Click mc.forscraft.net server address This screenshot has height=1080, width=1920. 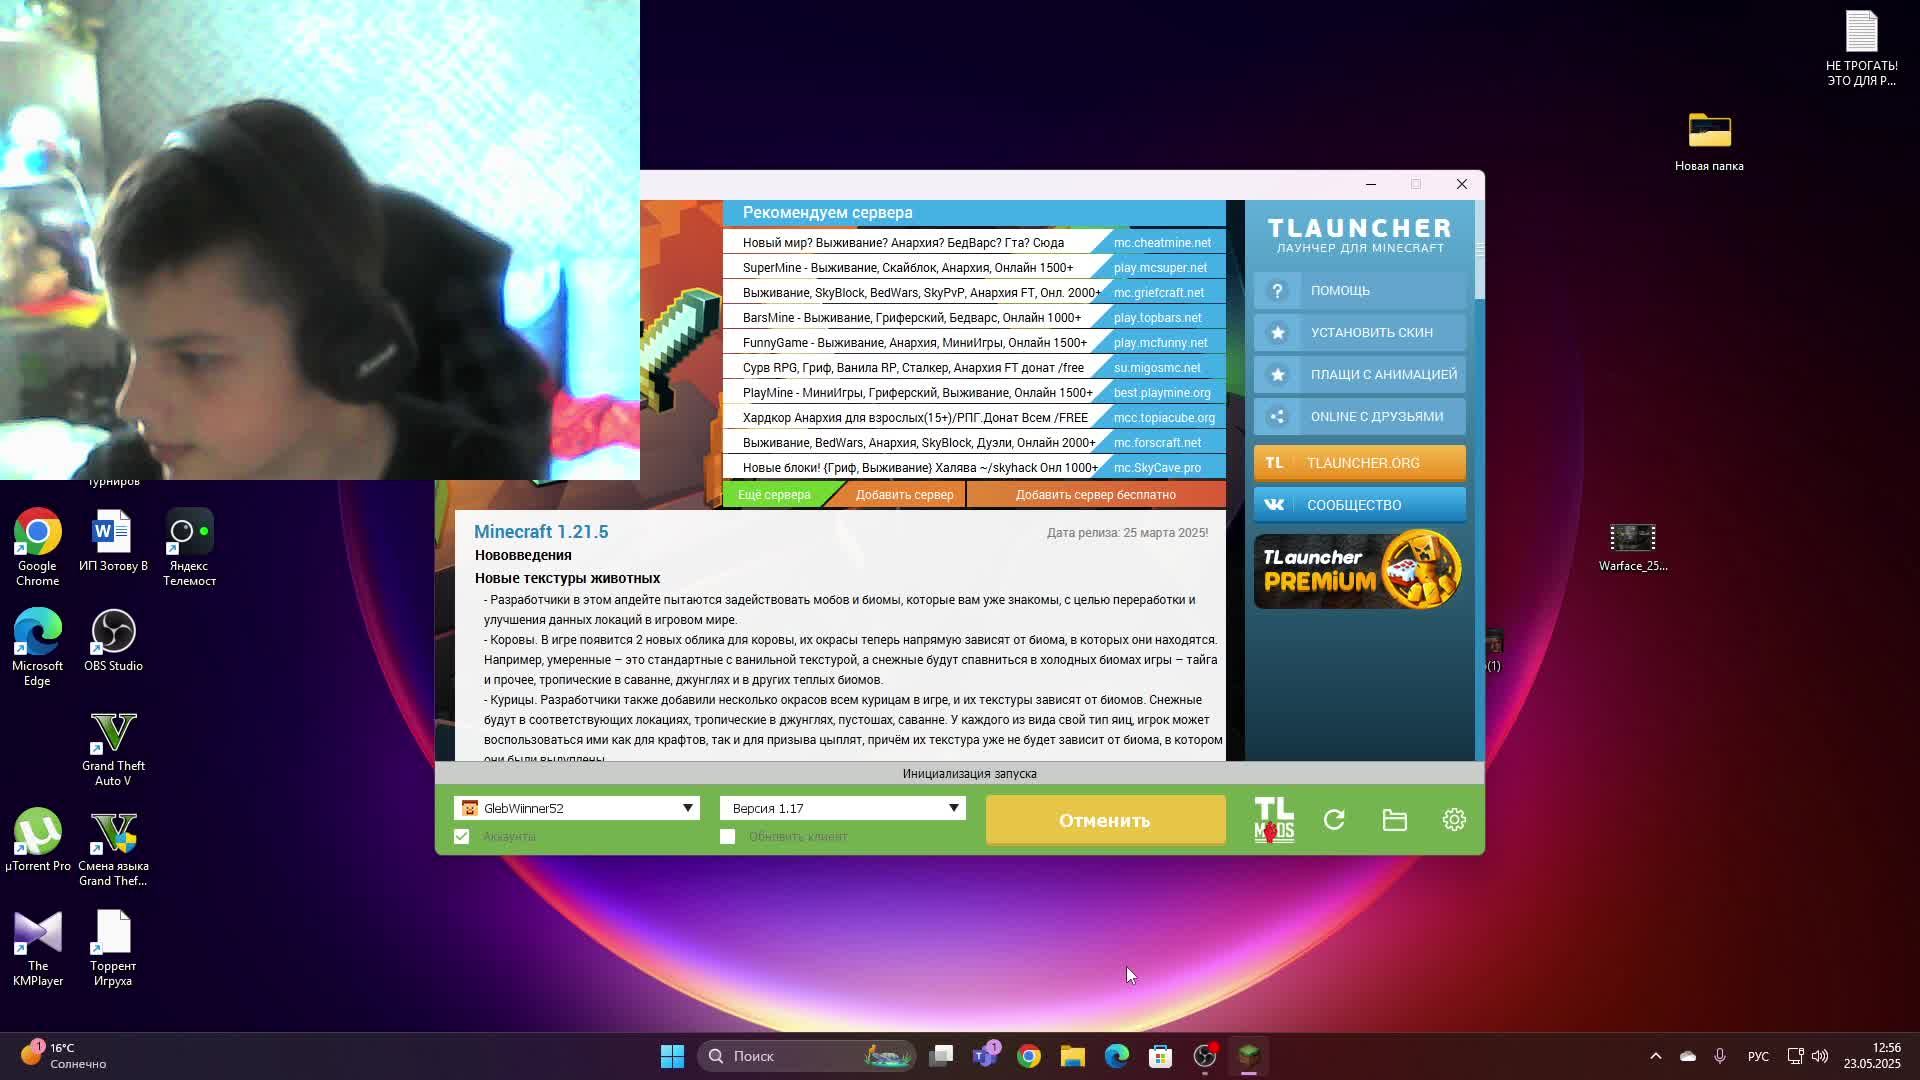click(1157, 442)
